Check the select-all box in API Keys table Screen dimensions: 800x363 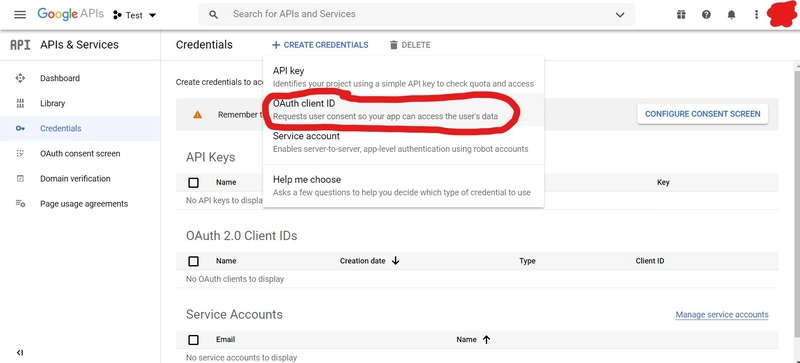click(193, 182)
